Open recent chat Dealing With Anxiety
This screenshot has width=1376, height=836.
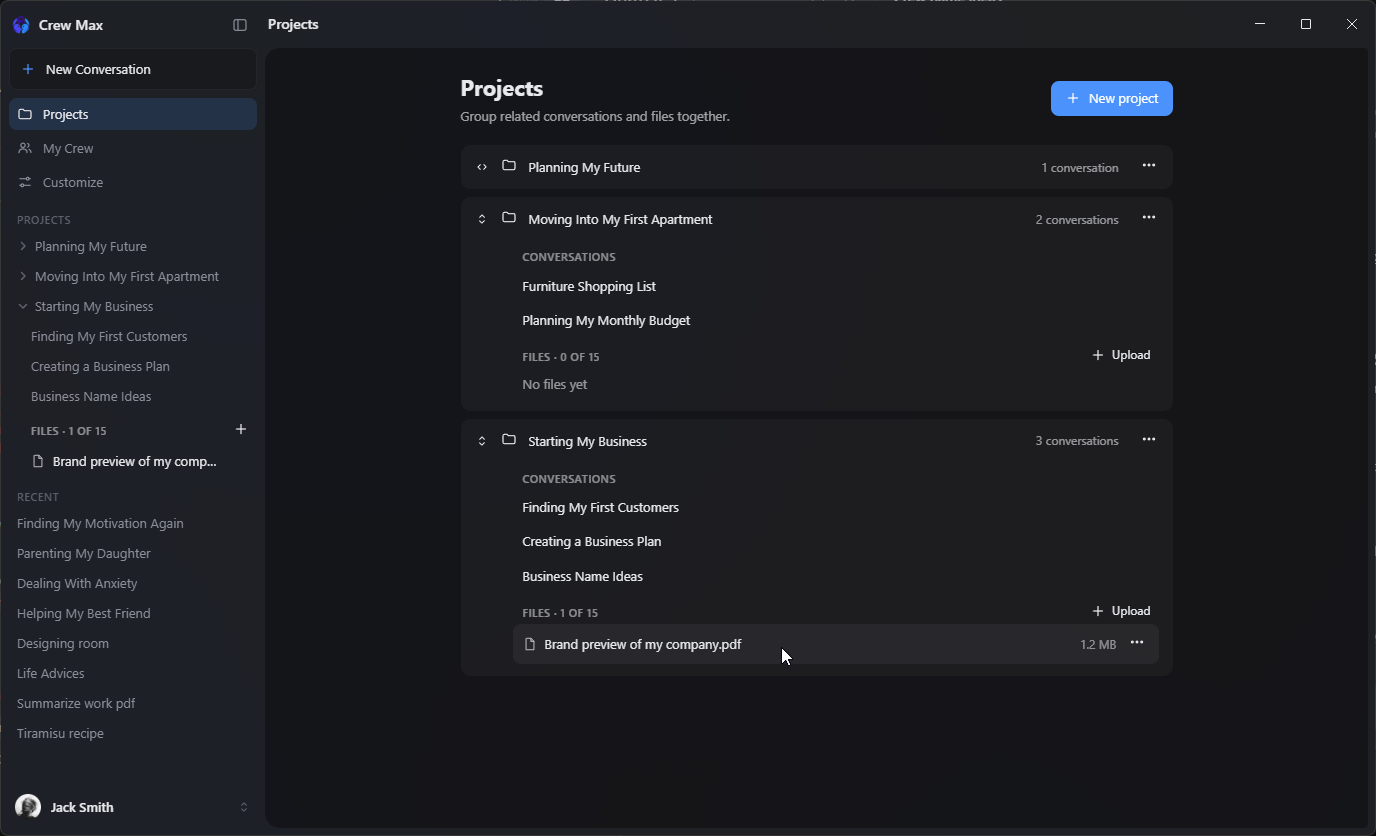point(77,583)
